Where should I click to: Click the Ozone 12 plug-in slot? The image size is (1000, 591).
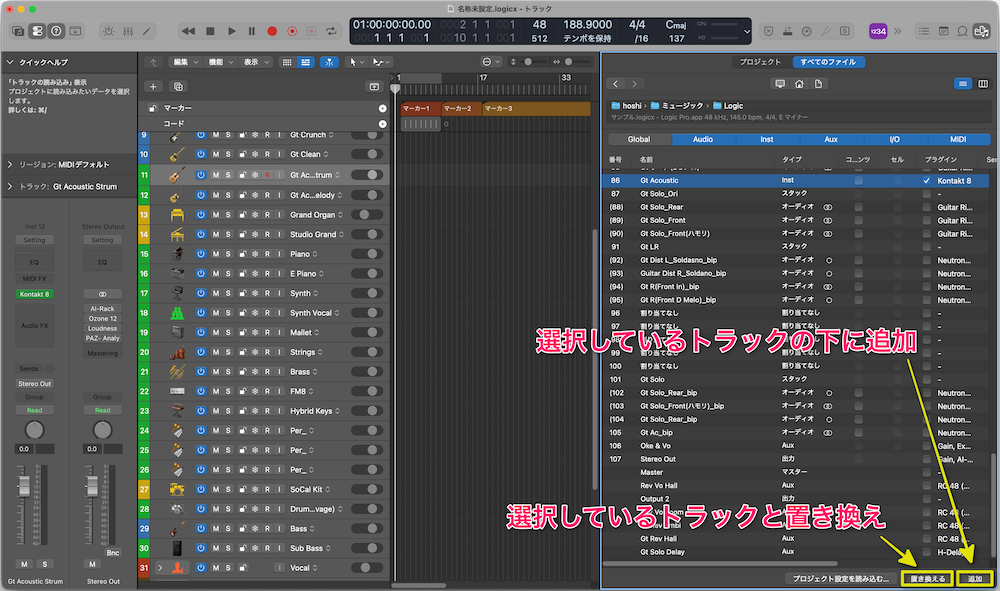coord(103,318)
